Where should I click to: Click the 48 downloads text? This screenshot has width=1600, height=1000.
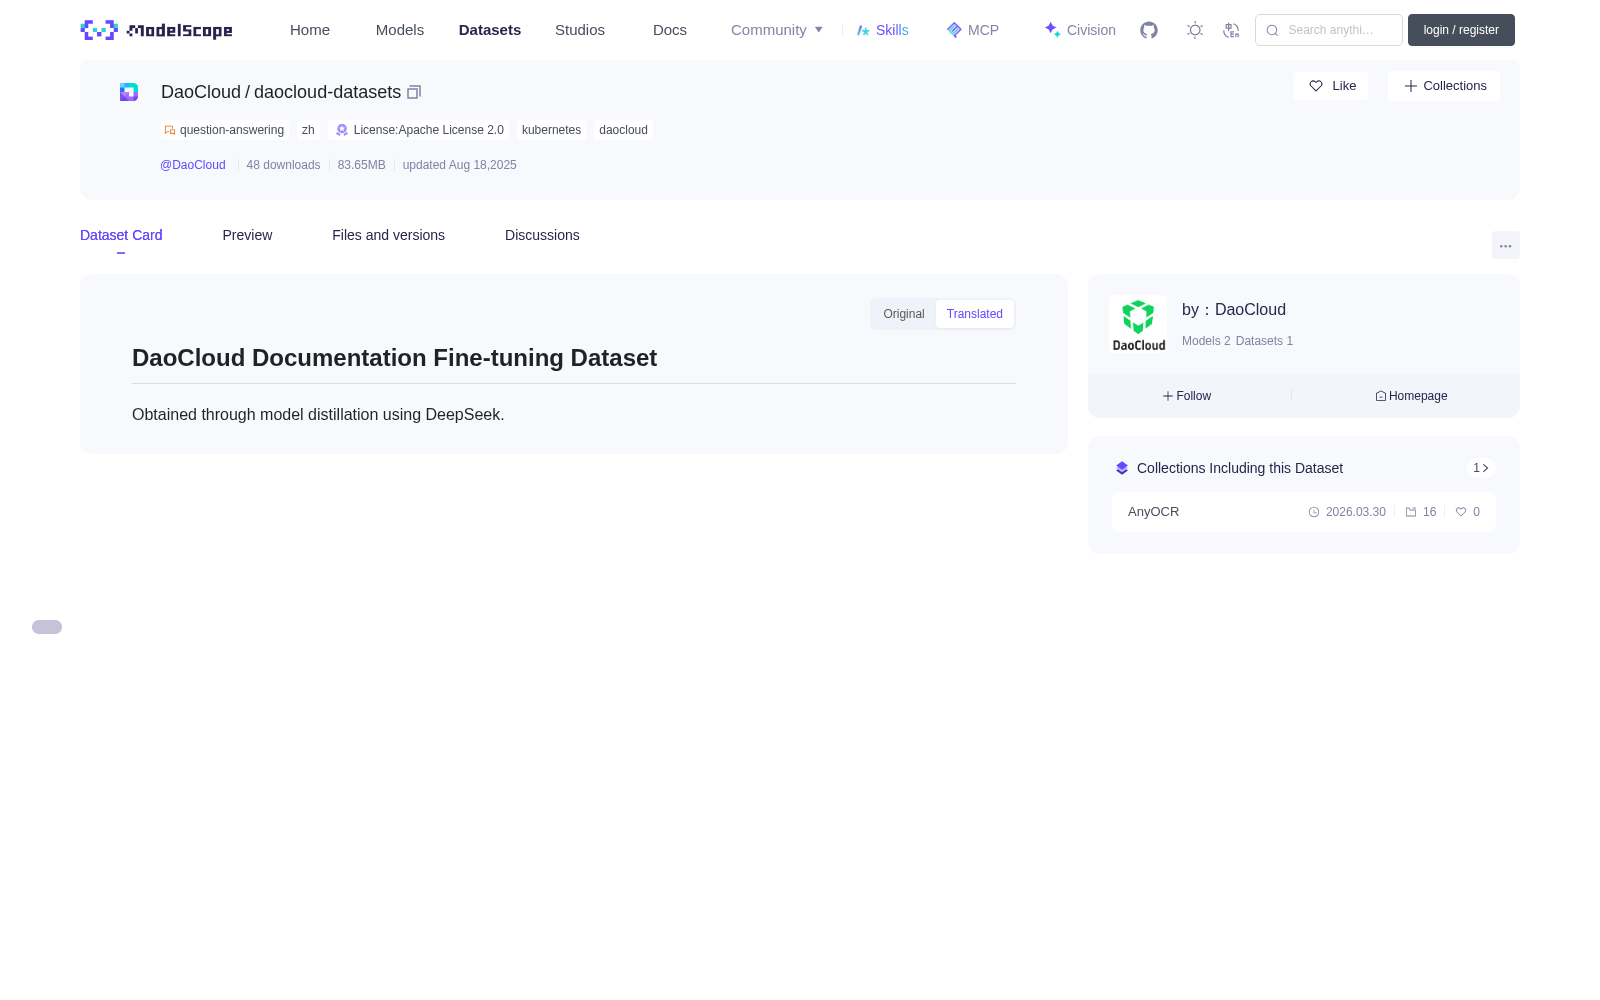click(283, 165)
